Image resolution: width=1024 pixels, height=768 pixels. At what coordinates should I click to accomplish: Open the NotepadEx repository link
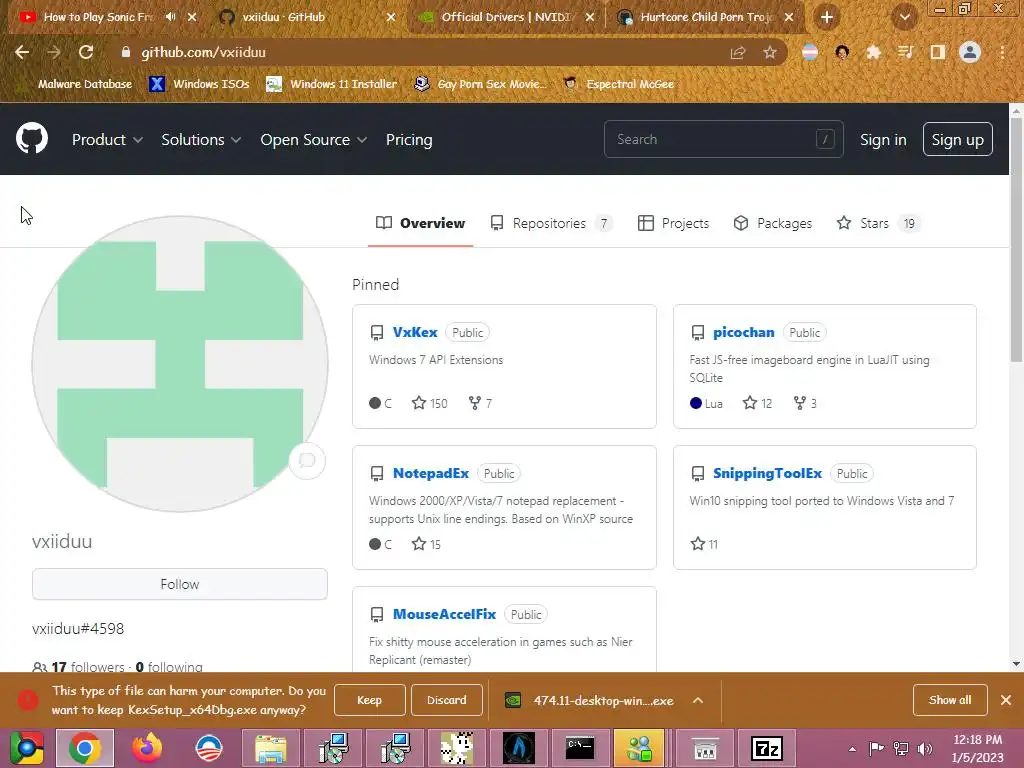pos(430,473)
